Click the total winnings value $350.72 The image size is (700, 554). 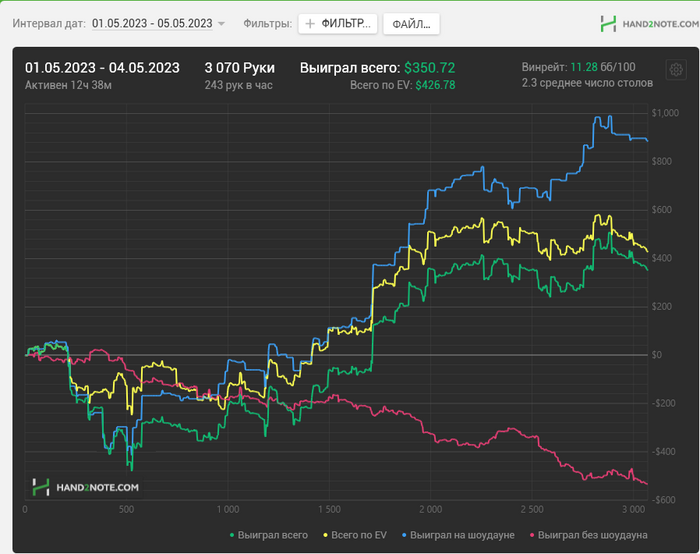click(429, 68)
